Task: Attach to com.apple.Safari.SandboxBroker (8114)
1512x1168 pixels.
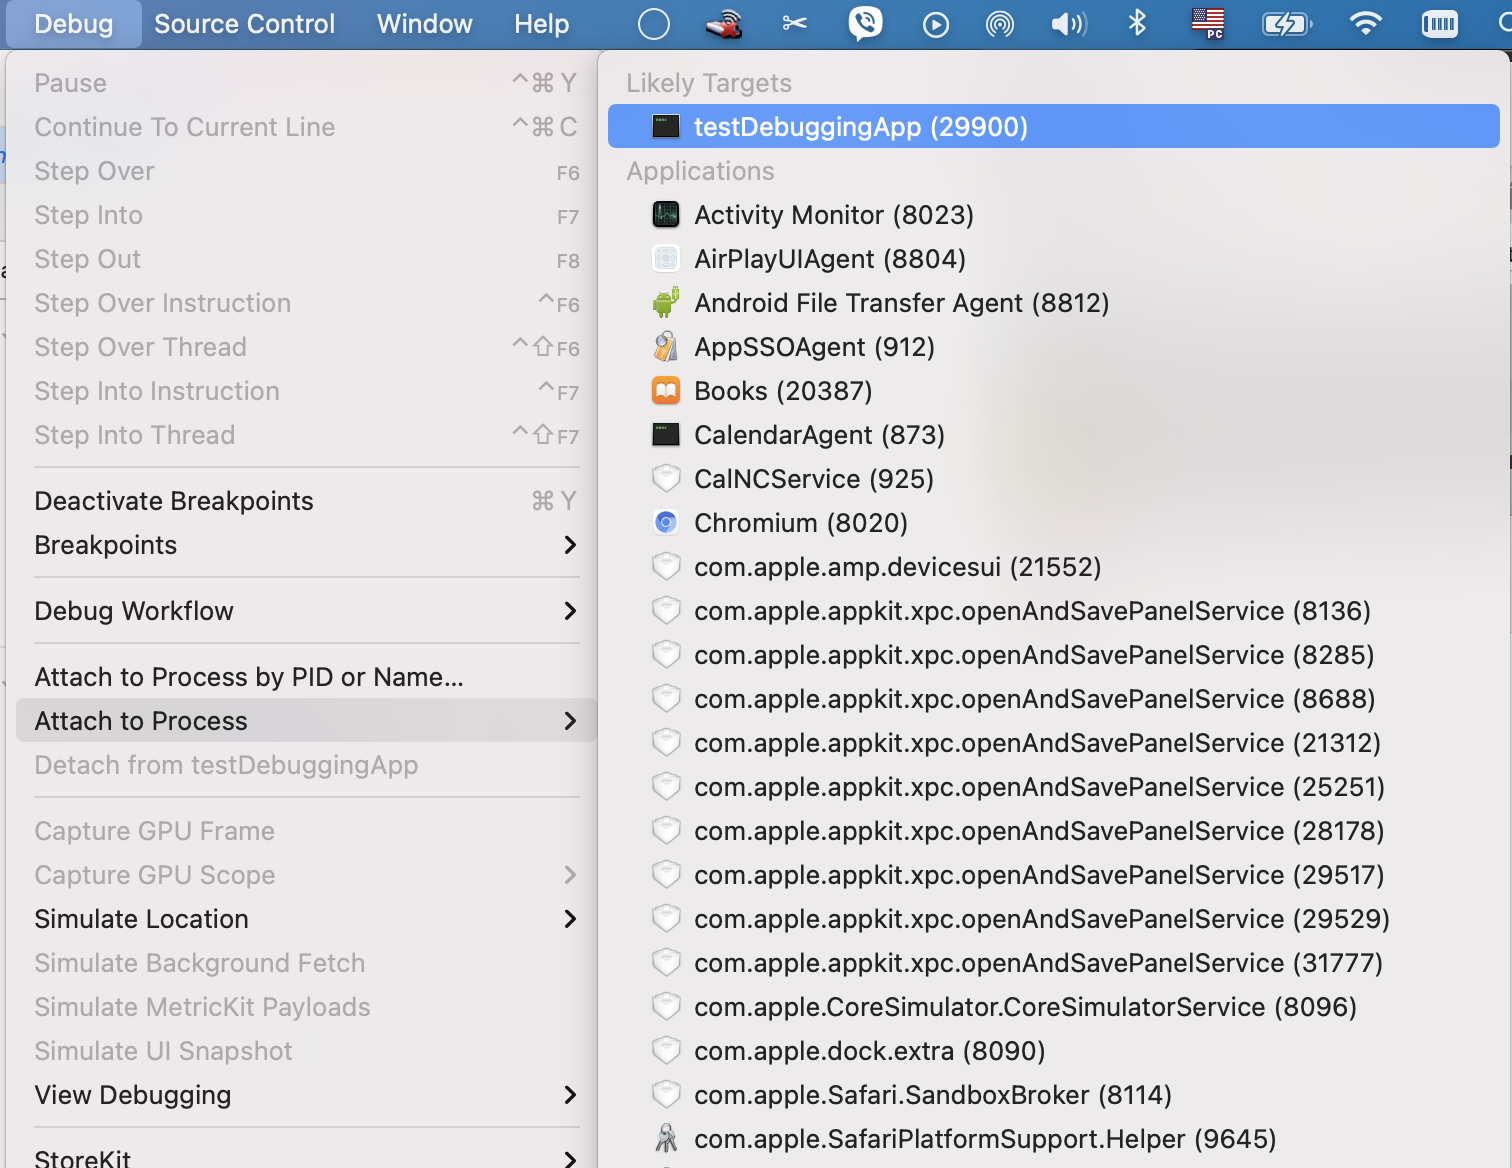Action: point(1054,1095)
